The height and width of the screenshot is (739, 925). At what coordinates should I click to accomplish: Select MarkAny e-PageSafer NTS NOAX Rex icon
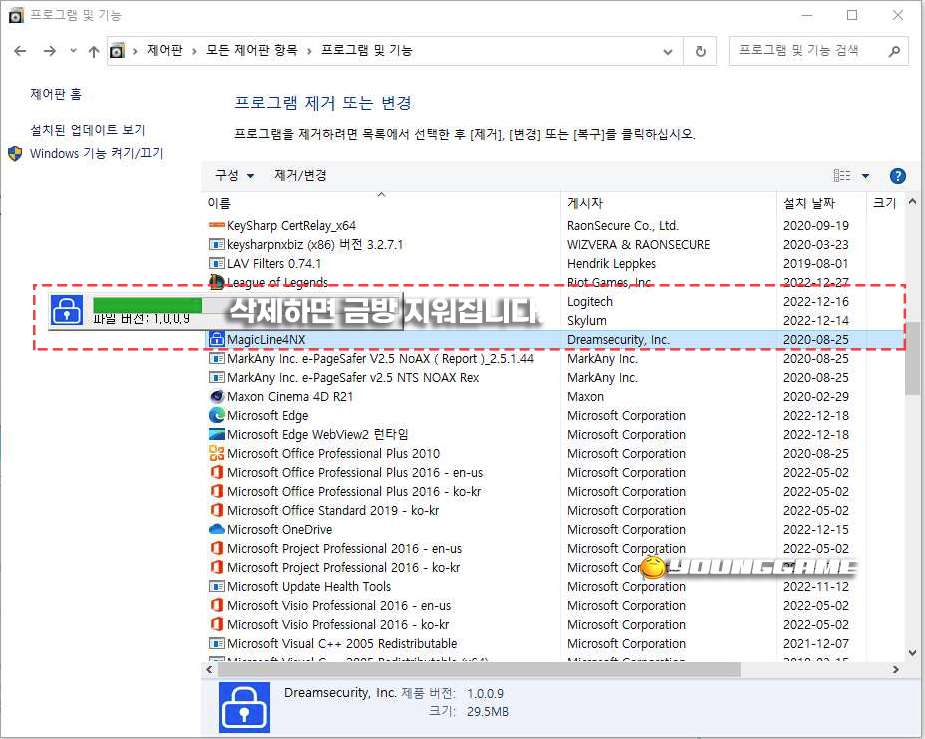pos(217,377)
